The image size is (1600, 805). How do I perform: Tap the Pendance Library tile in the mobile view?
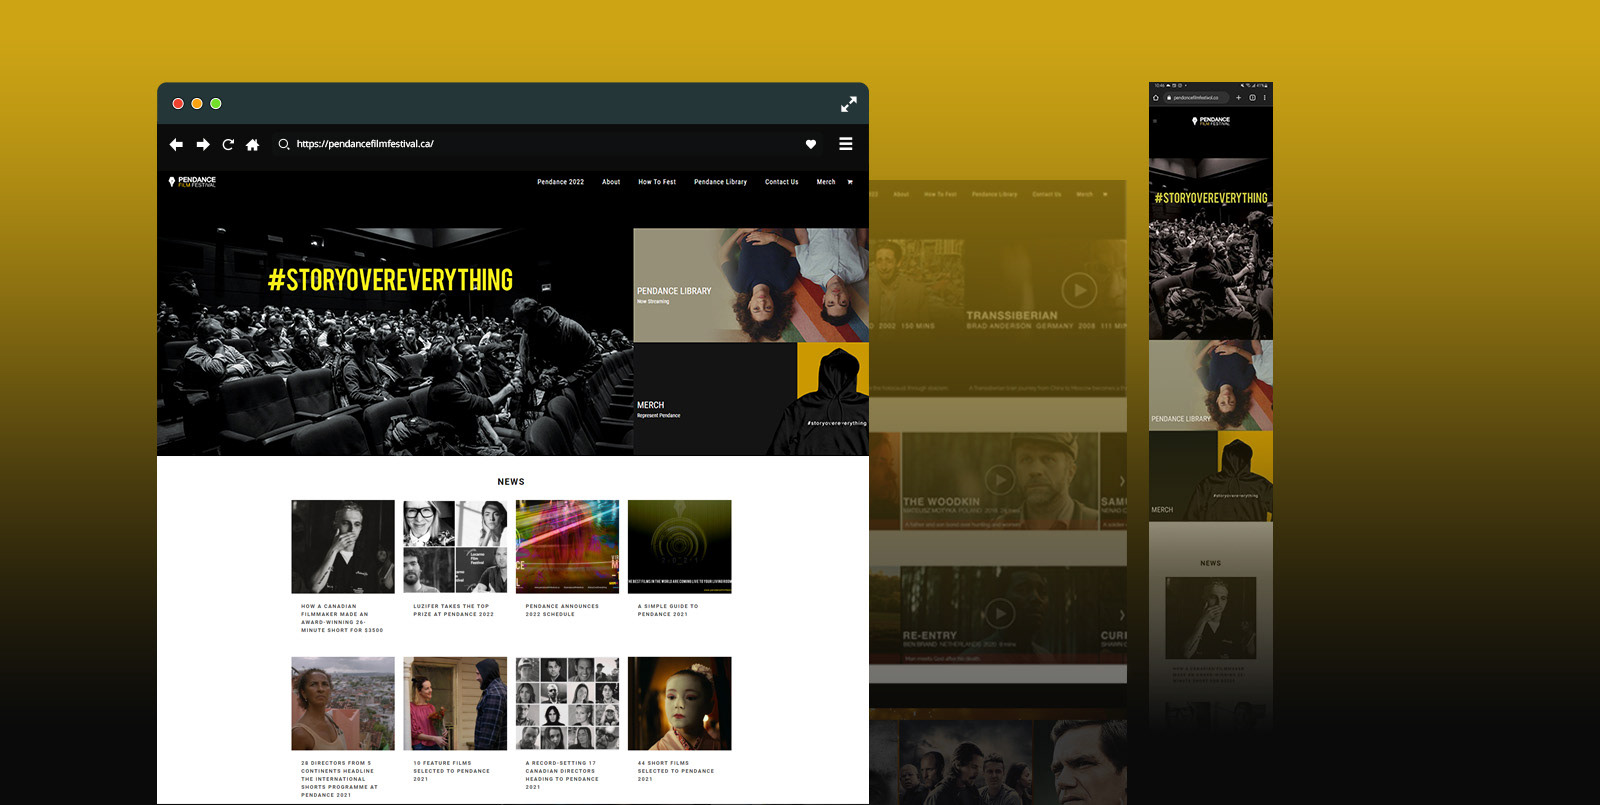click(1211, 385)
